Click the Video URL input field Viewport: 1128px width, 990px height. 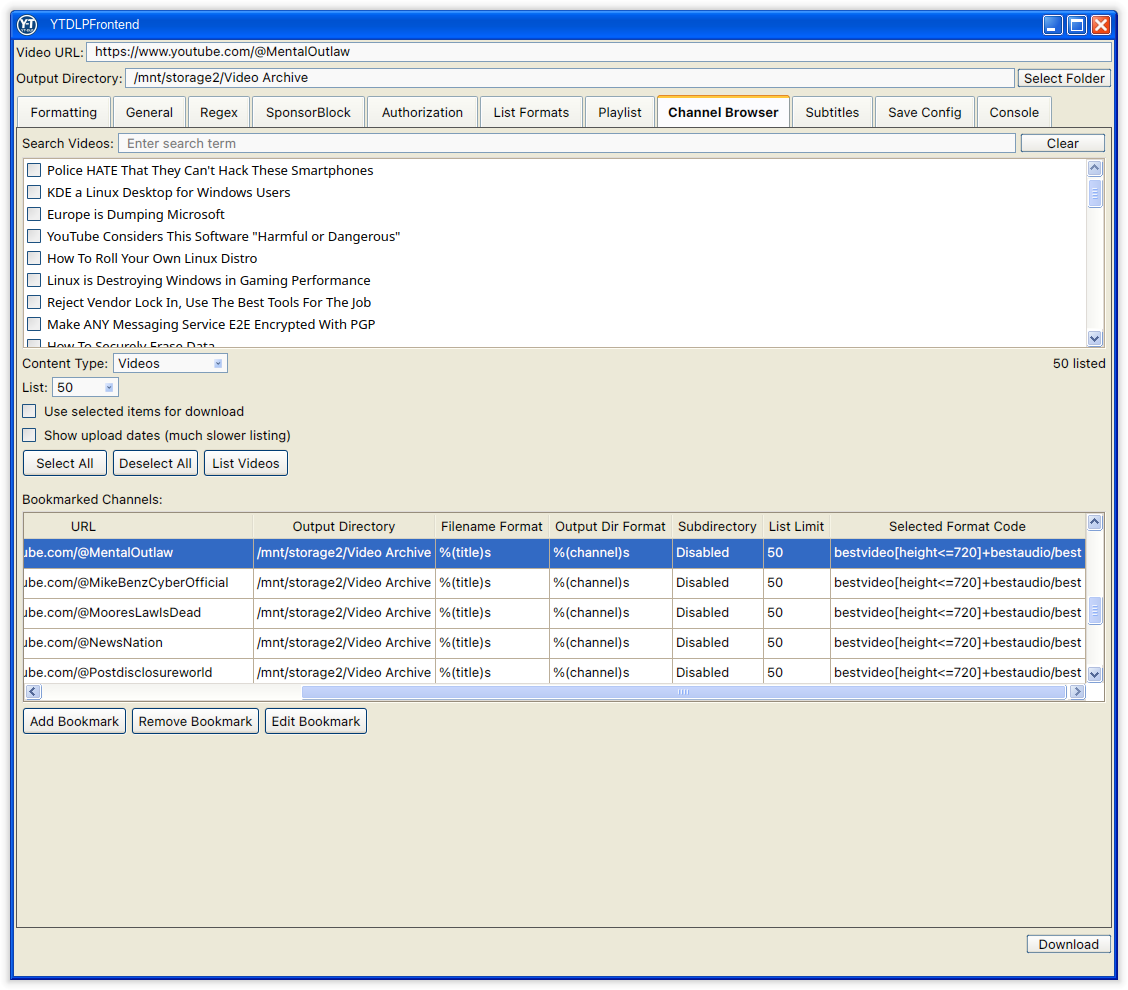599,52
